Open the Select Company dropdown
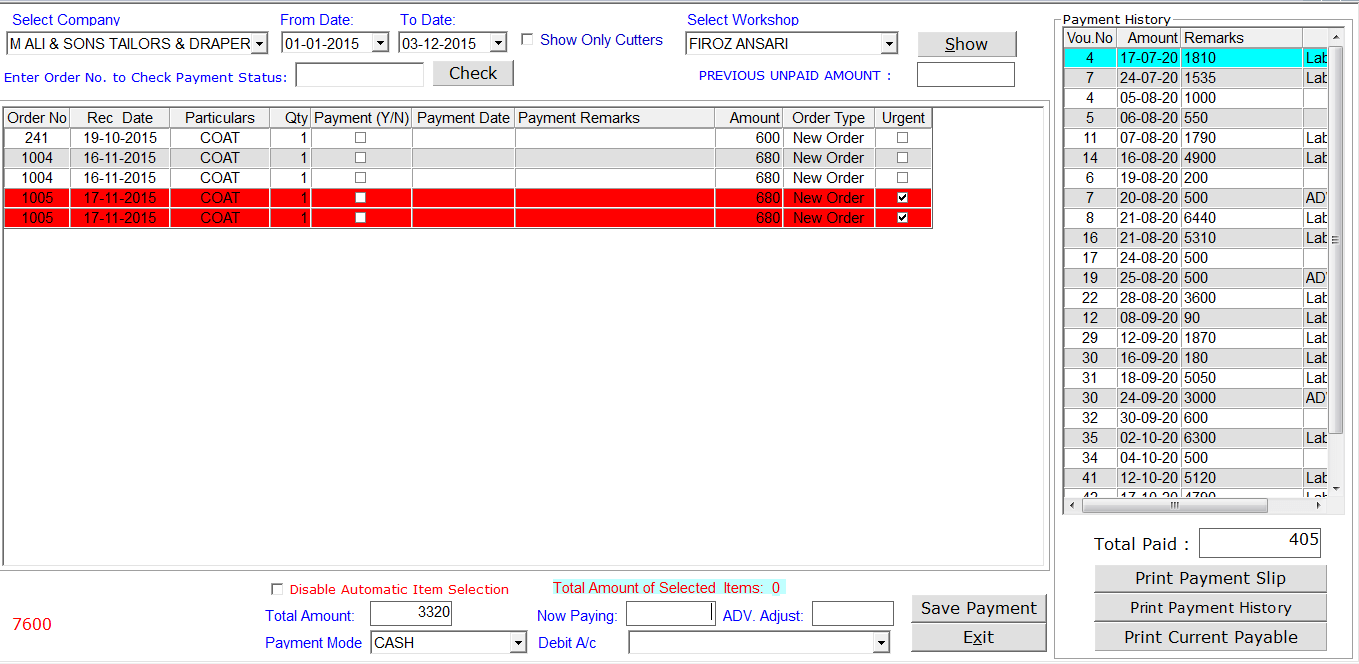 [x=259, y=44]
